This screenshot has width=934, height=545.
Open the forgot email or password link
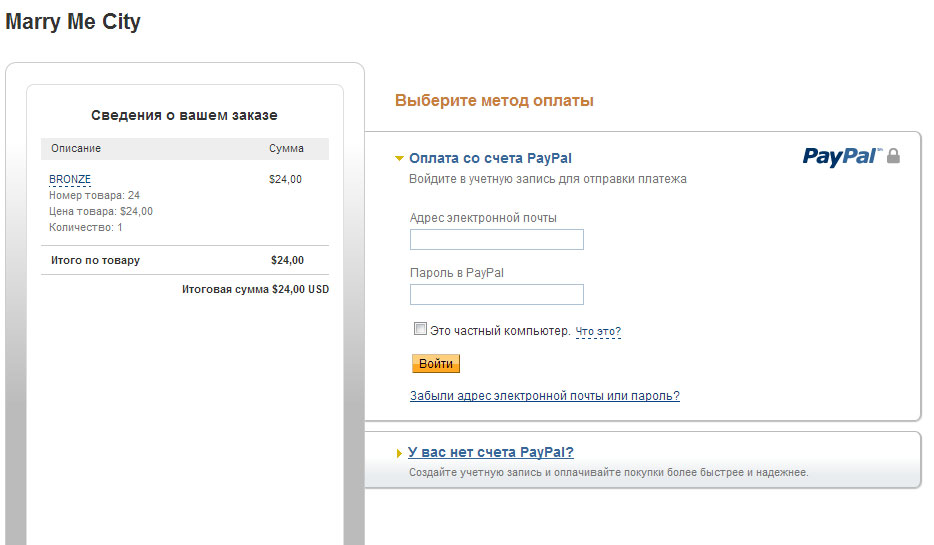(544, 395)
